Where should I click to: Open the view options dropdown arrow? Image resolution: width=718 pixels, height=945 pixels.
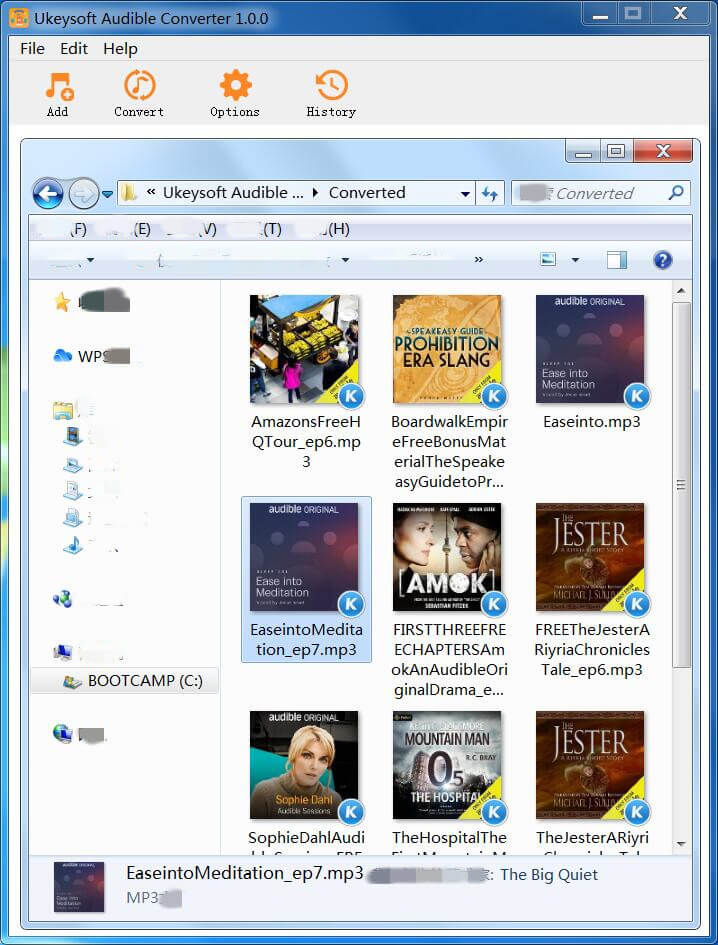(575, 260)
